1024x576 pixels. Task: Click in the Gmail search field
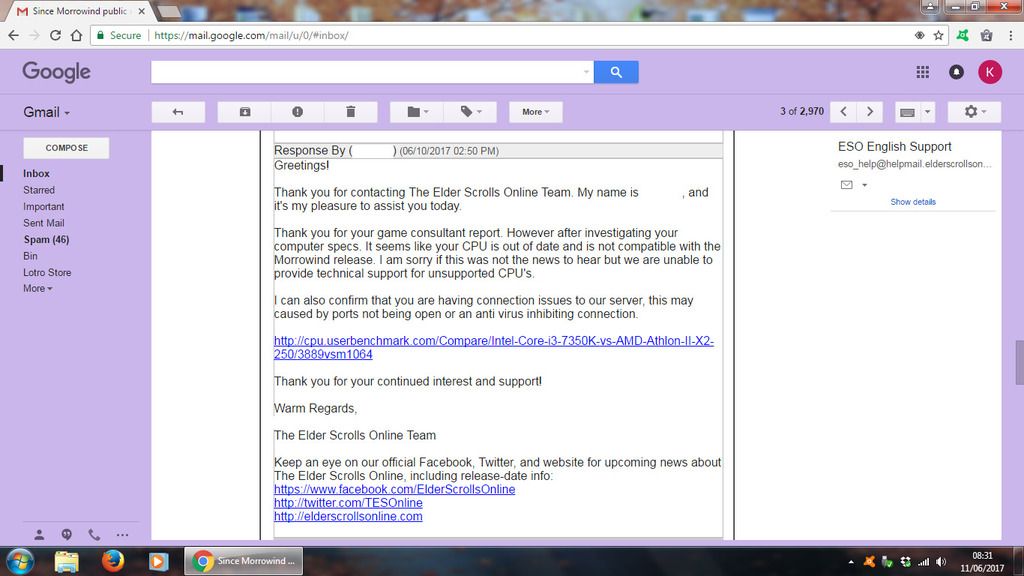pos(370,72)
